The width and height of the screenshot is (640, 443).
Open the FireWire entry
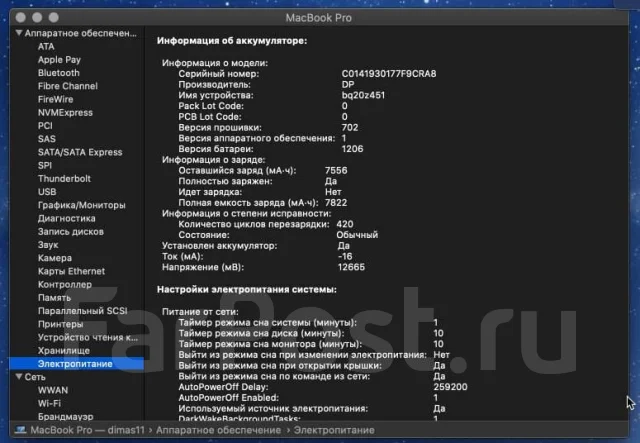click(x=56, y=99)
